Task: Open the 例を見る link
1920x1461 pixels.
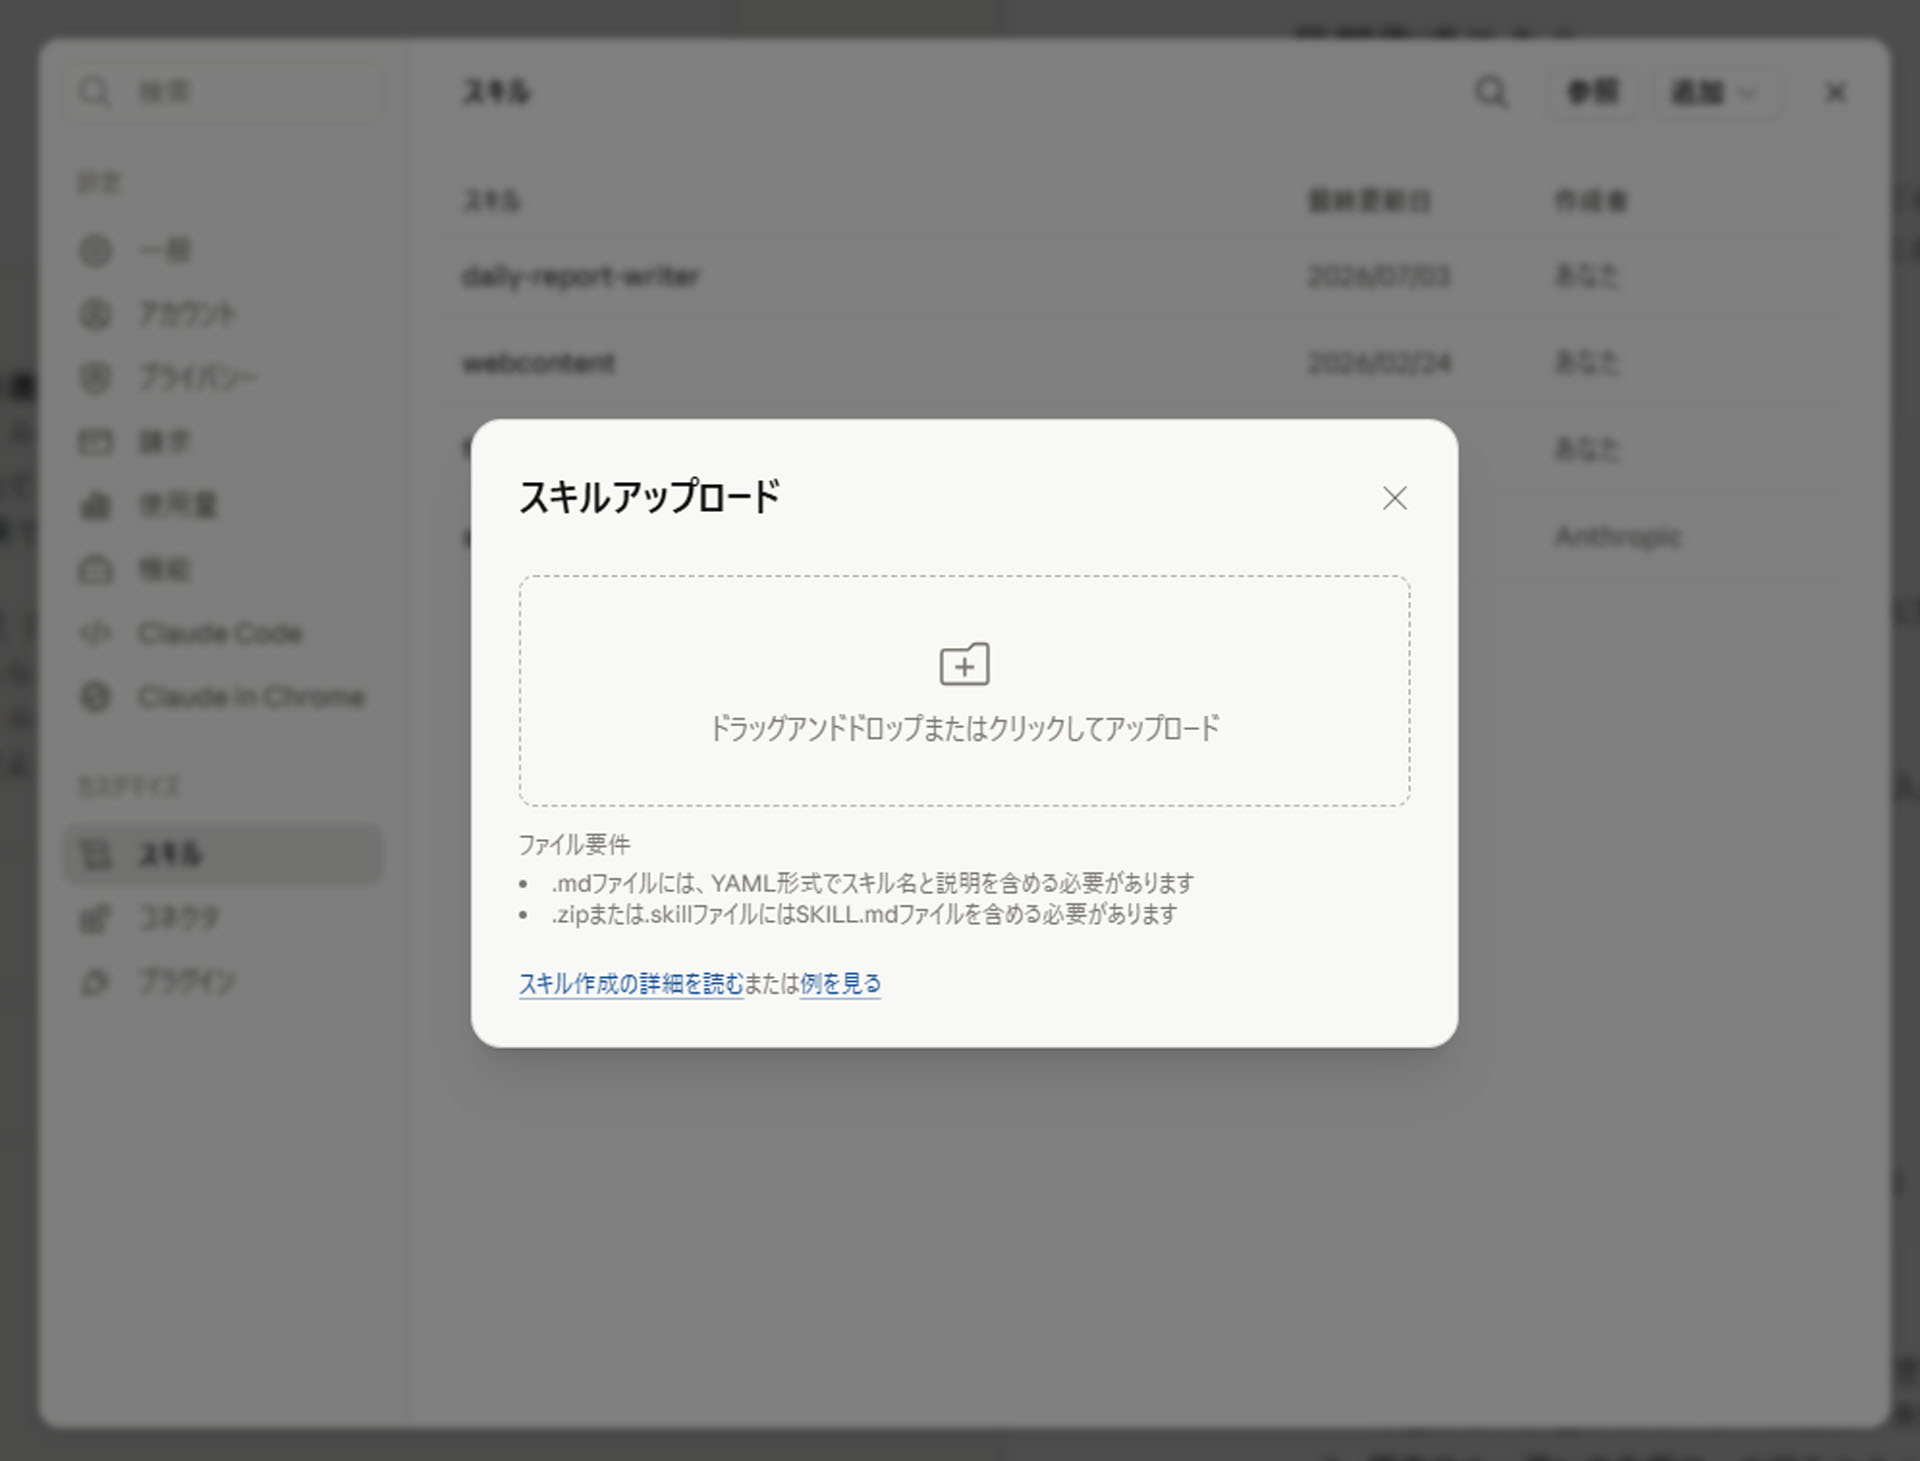Action: [840, 984]
